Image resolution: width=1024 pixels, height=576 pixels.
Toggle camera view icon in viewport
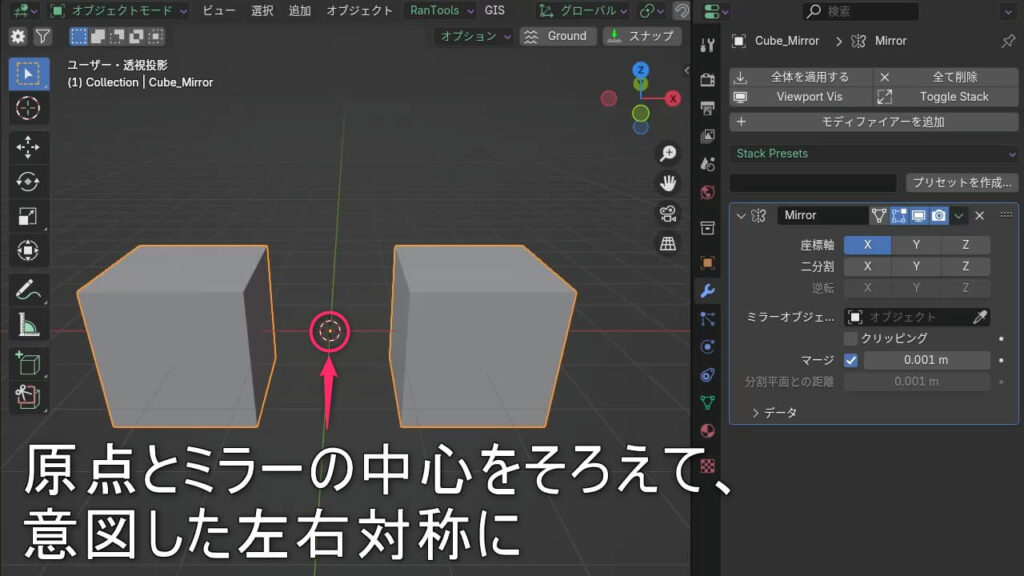pos(668,213)
